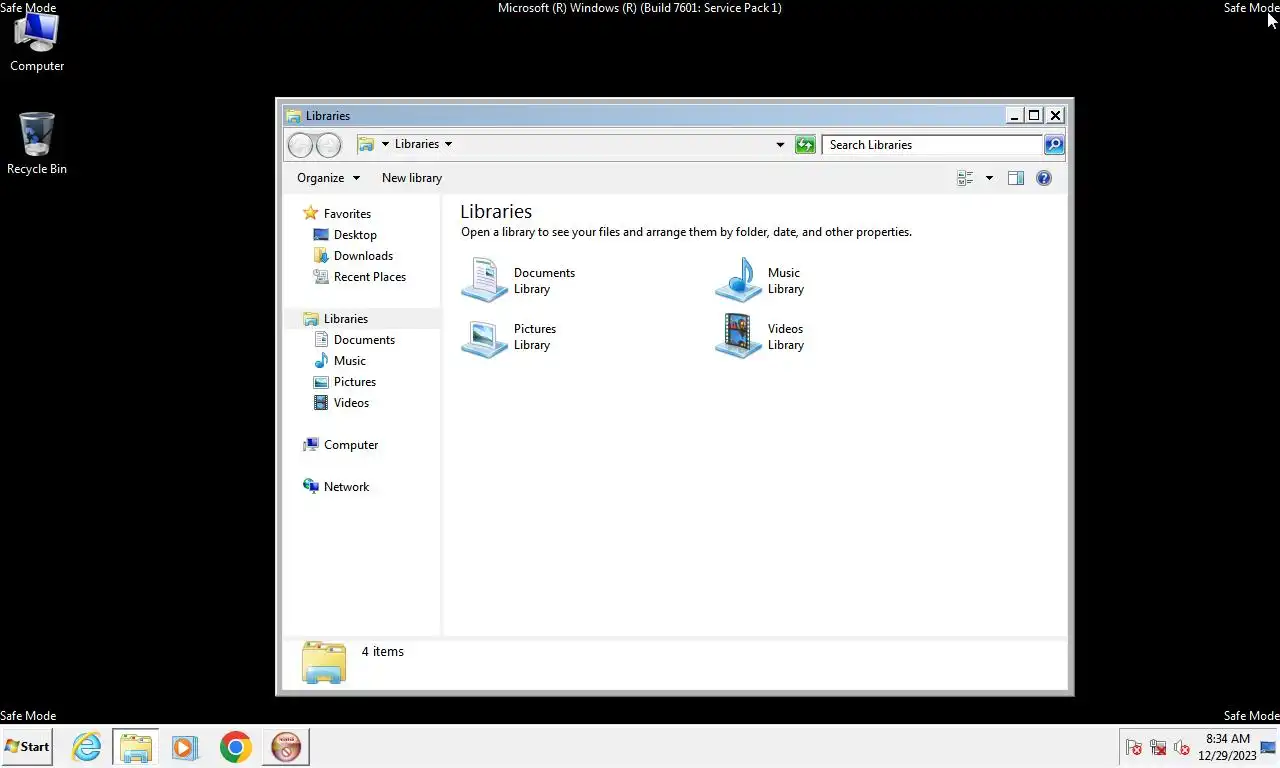The width and height of the screenshot is (1280, 768).
Task: Open the Recycle Bin desktop icon
Action: (x=37, y=143)
